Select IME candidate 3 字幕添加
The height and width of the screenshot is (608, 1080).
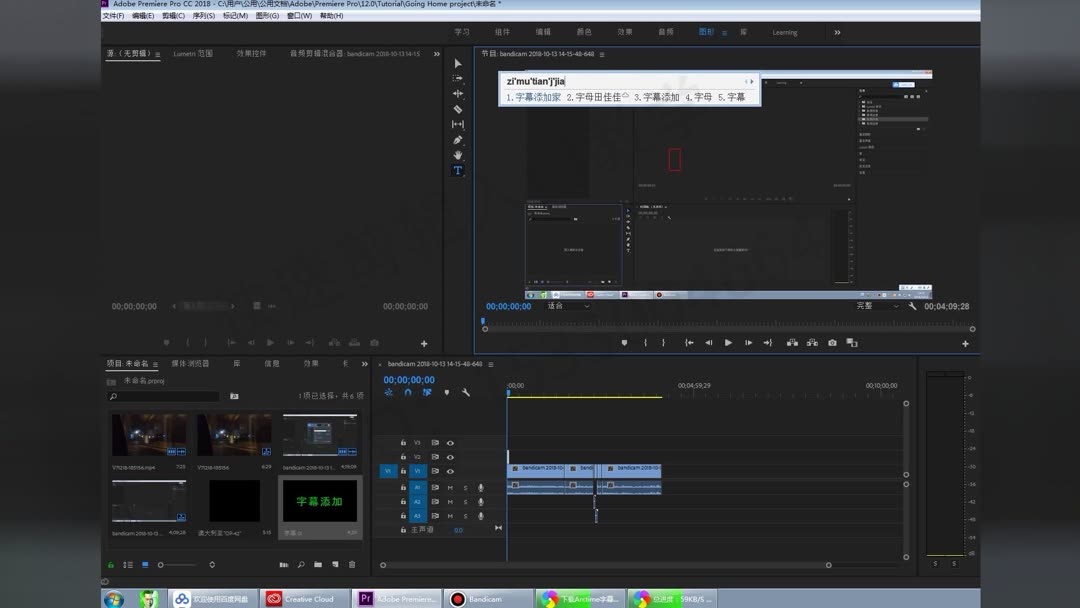(657, 97)
